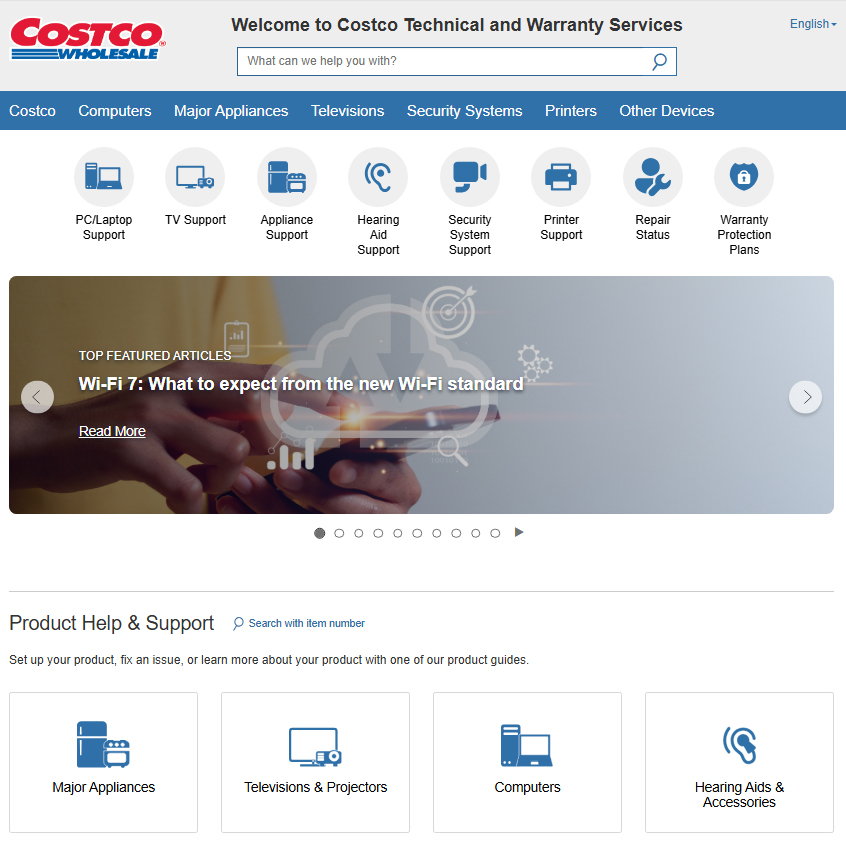Go to previous carousel slide arrow

[x=37, y=397]
